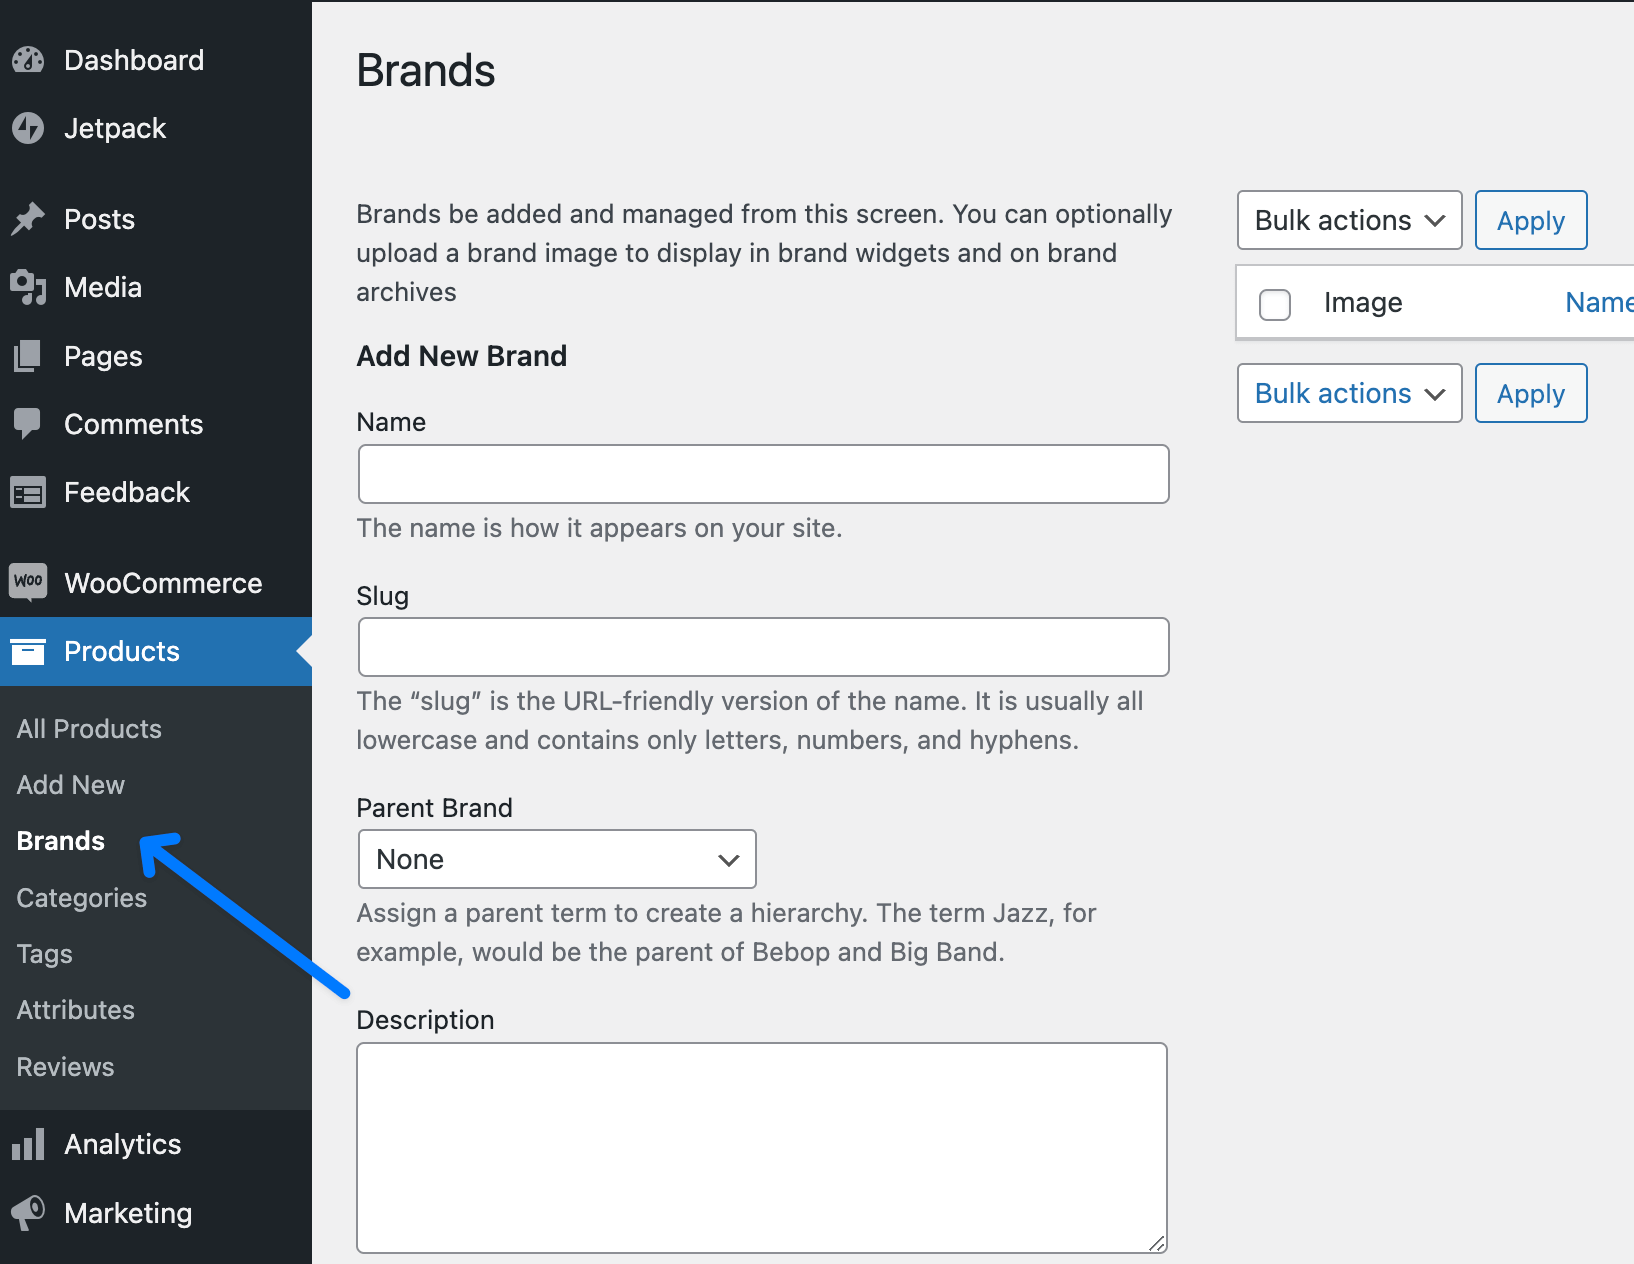The height and width of the screenshot is (1264, 1634).
Task: Check the select-all checkbox in the brands table
Action: pos(1275,304)
